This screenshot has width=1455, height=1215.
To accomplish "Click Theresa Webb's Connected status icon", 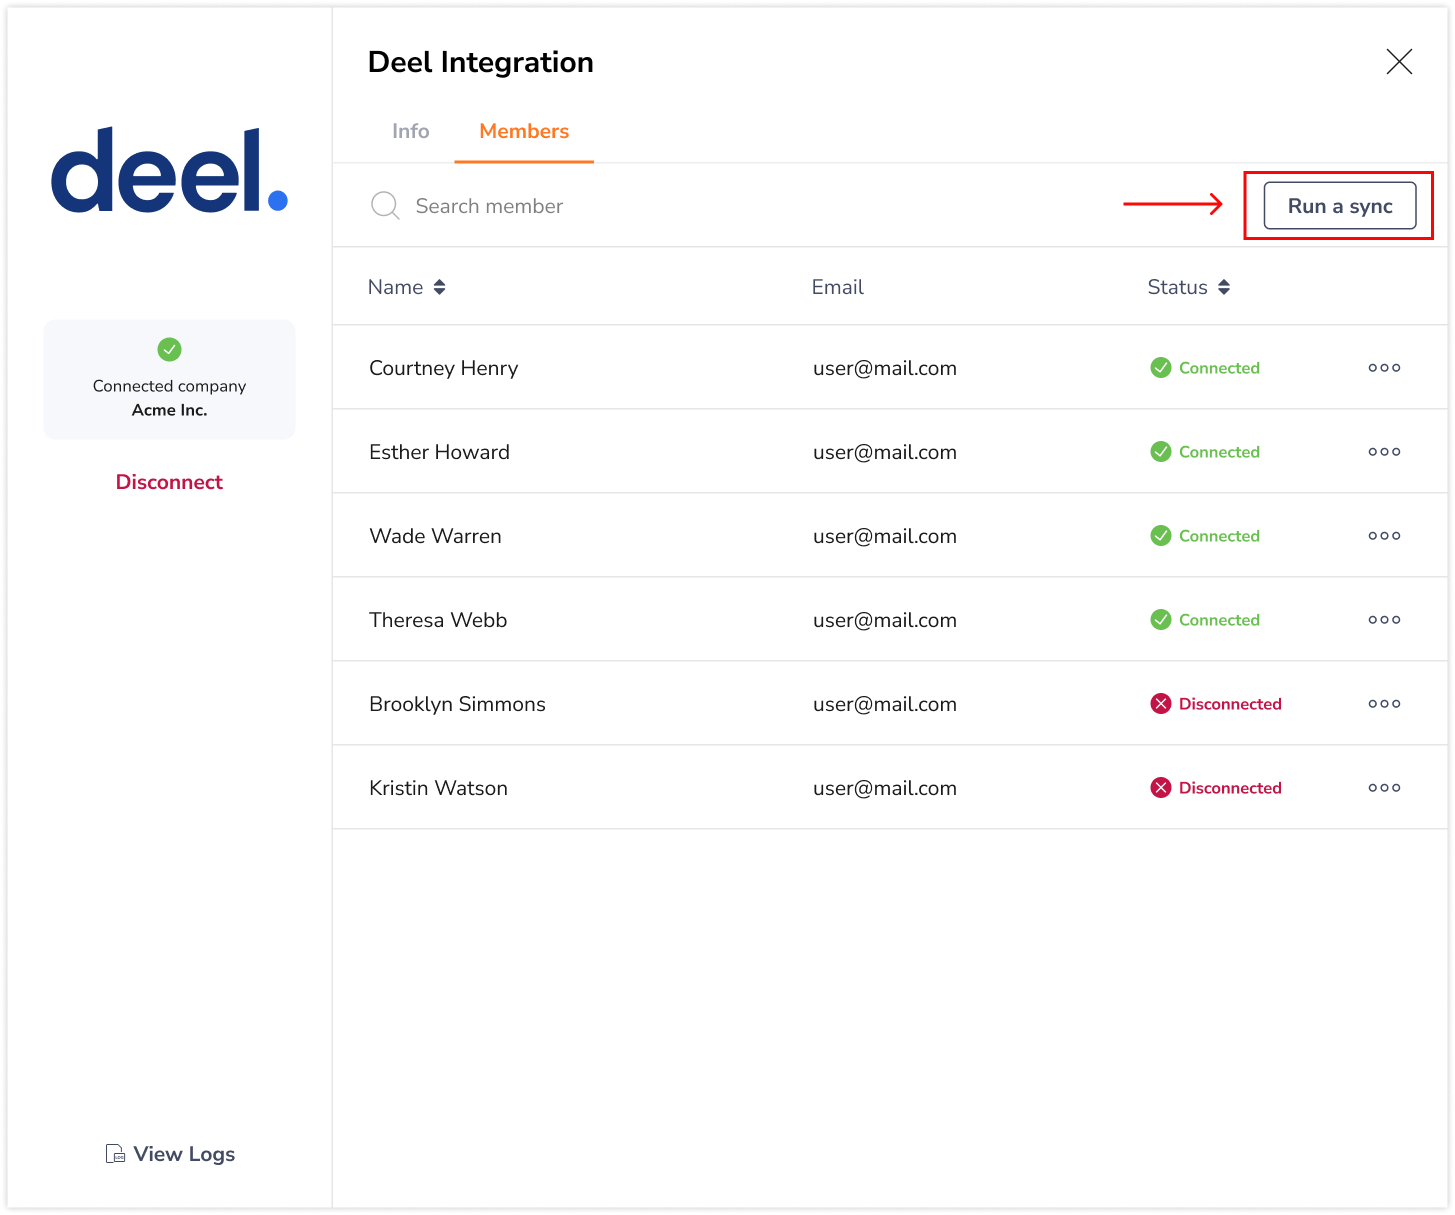I will click(x=1160, y=619).
